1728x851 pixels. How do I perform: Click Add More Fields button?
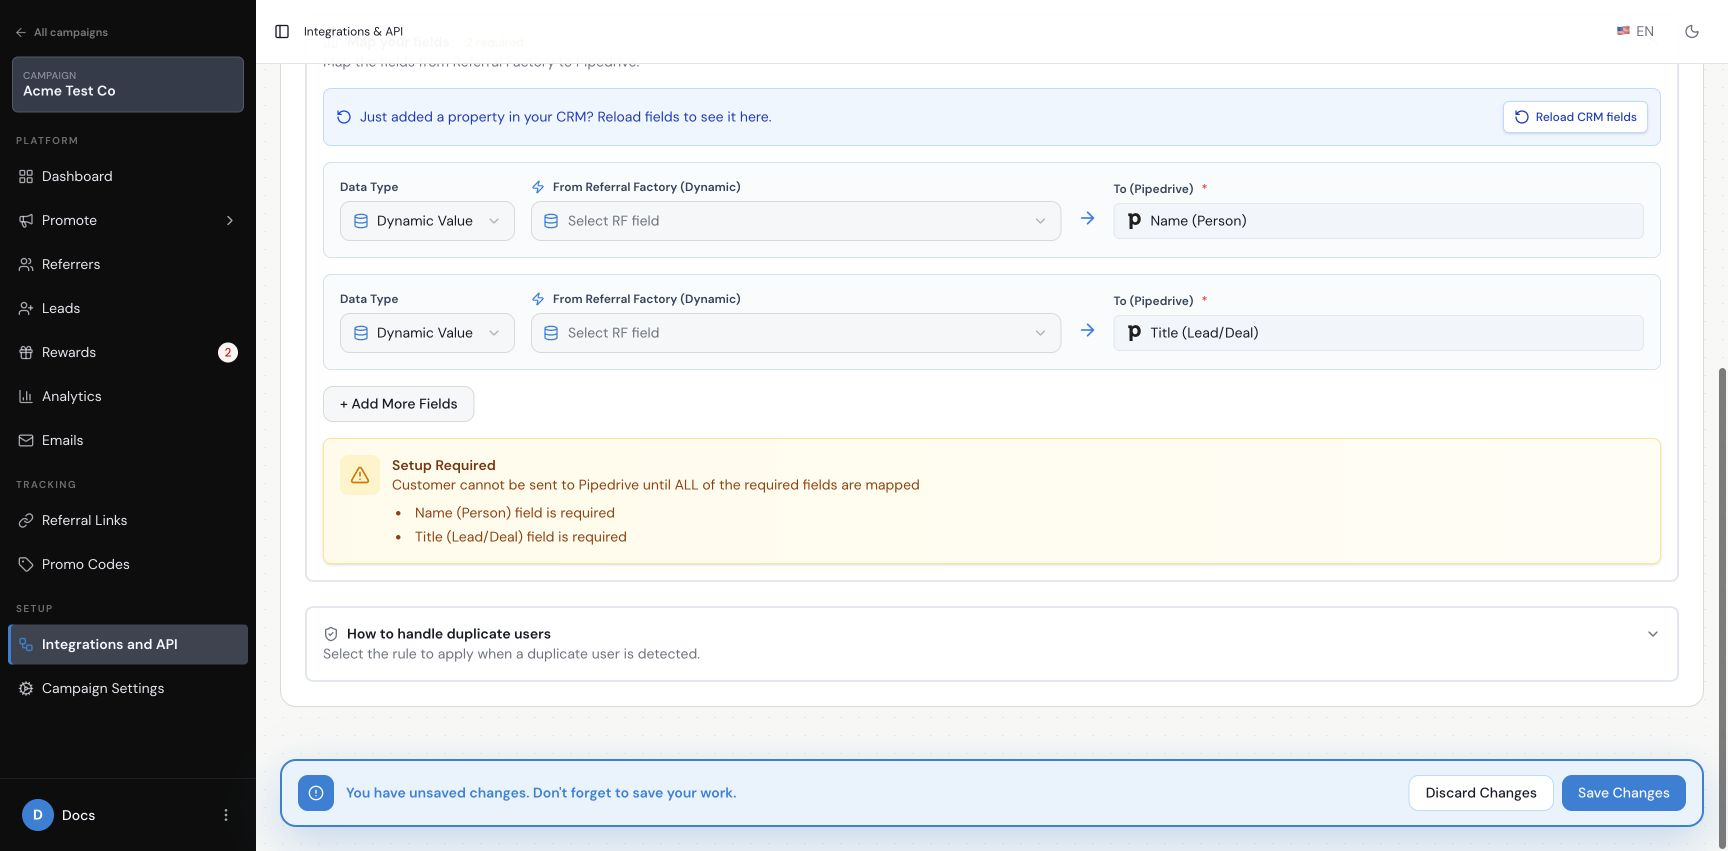[398, 404]
